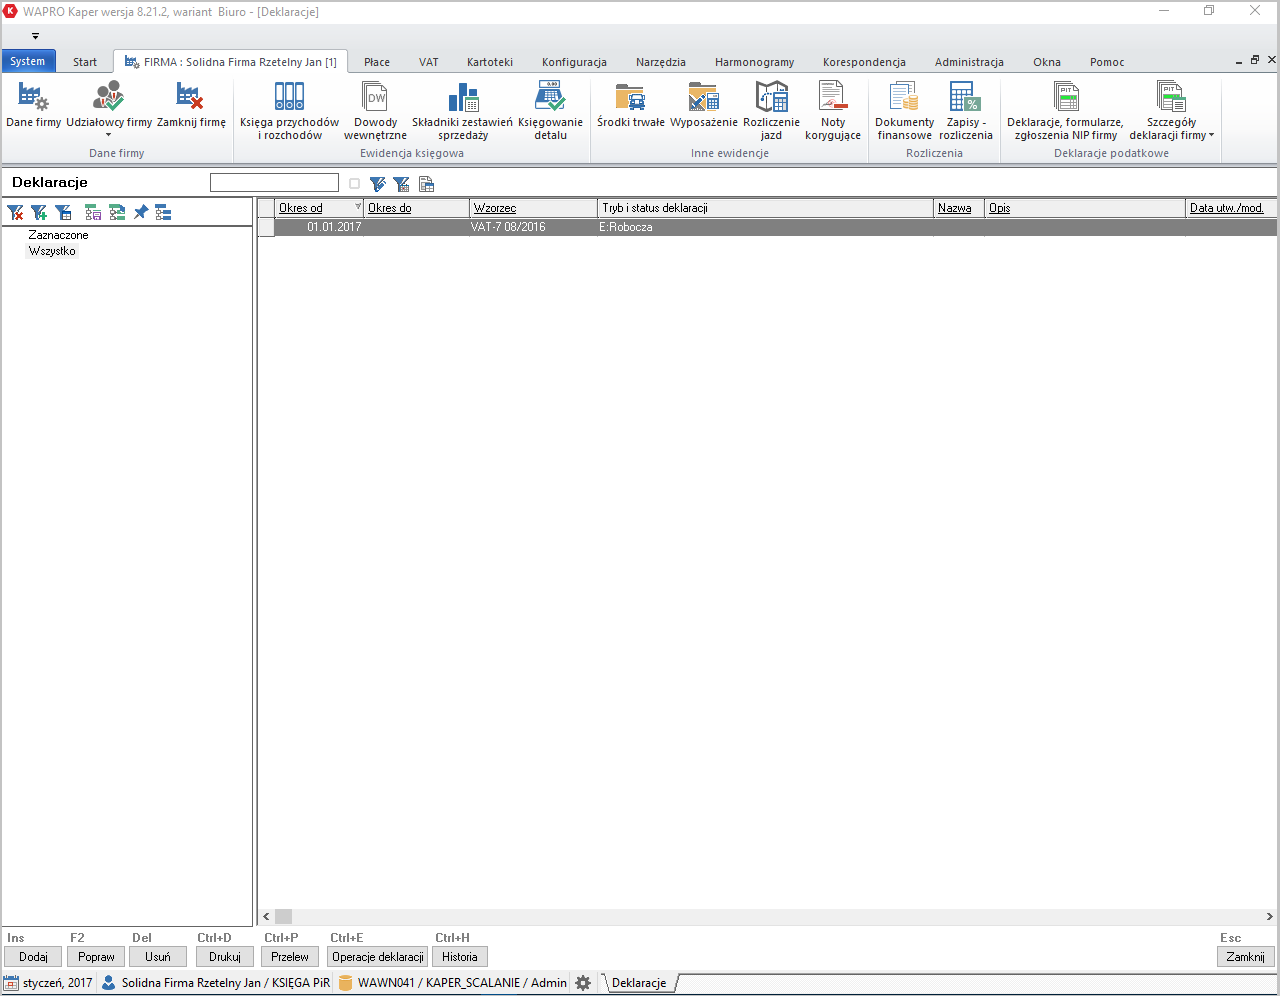The image size is (1280, 996).
Task: Open the System menu tab
Action: [28, 61]
